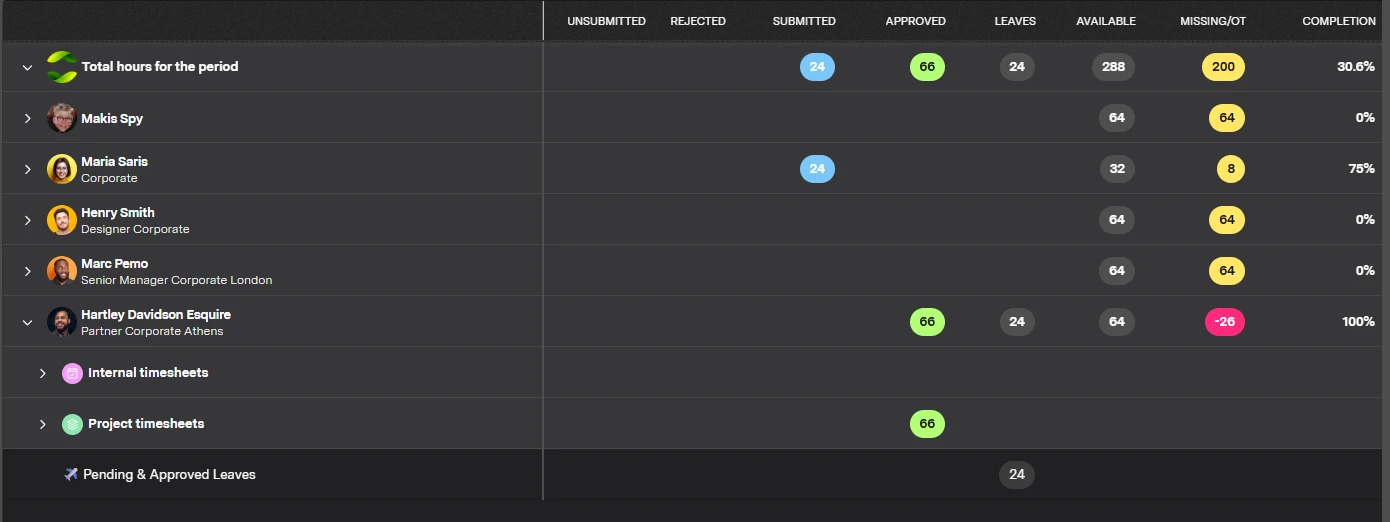Click the pink Internal timesheets icon
The height and width of the screenshot is (522, 1390).
[x=72, y=373]
